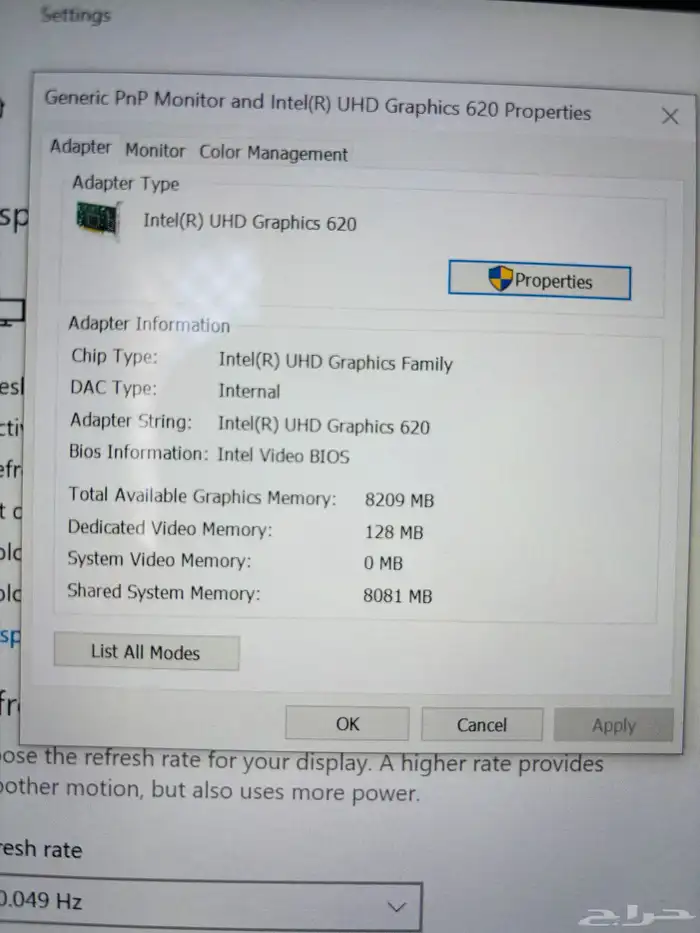700x933 pixels.
Task: Select the shared memory value '8081 MB'
Action: click(x=398, y=596)
